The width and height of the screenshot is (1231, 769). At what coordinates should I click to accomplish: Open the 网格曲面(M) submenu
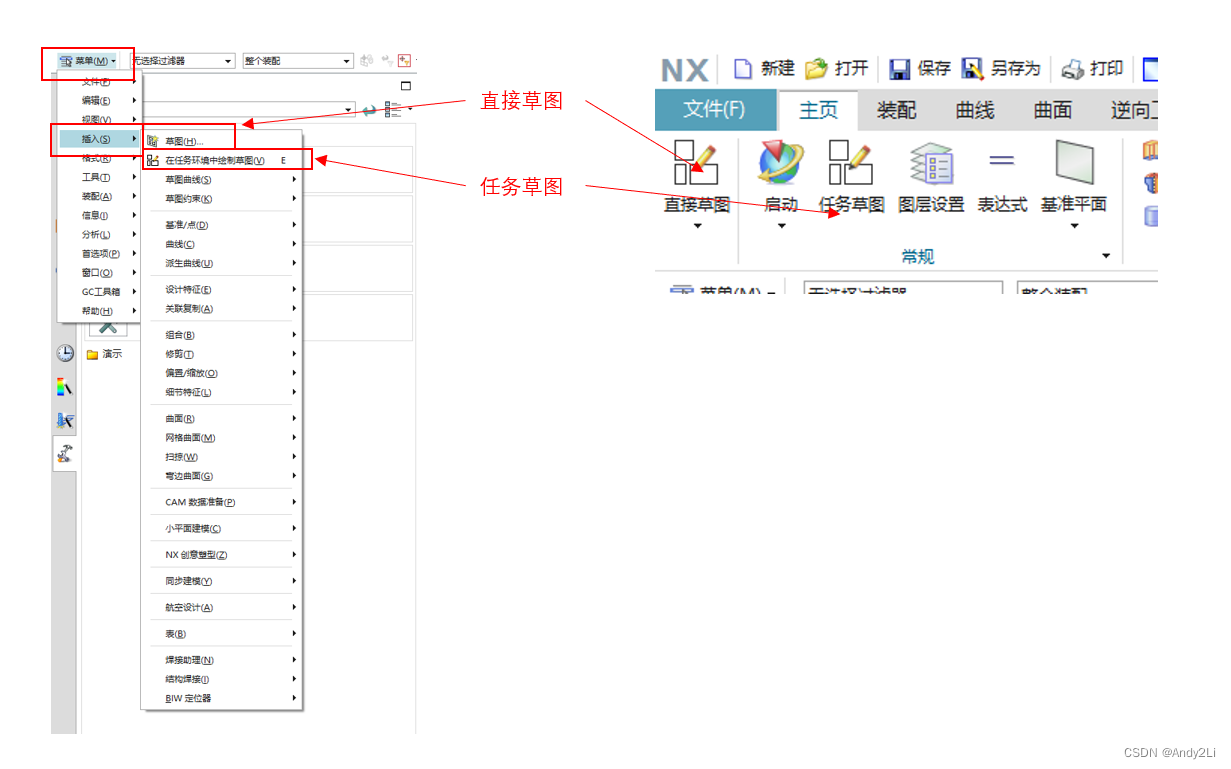point(221,437)
